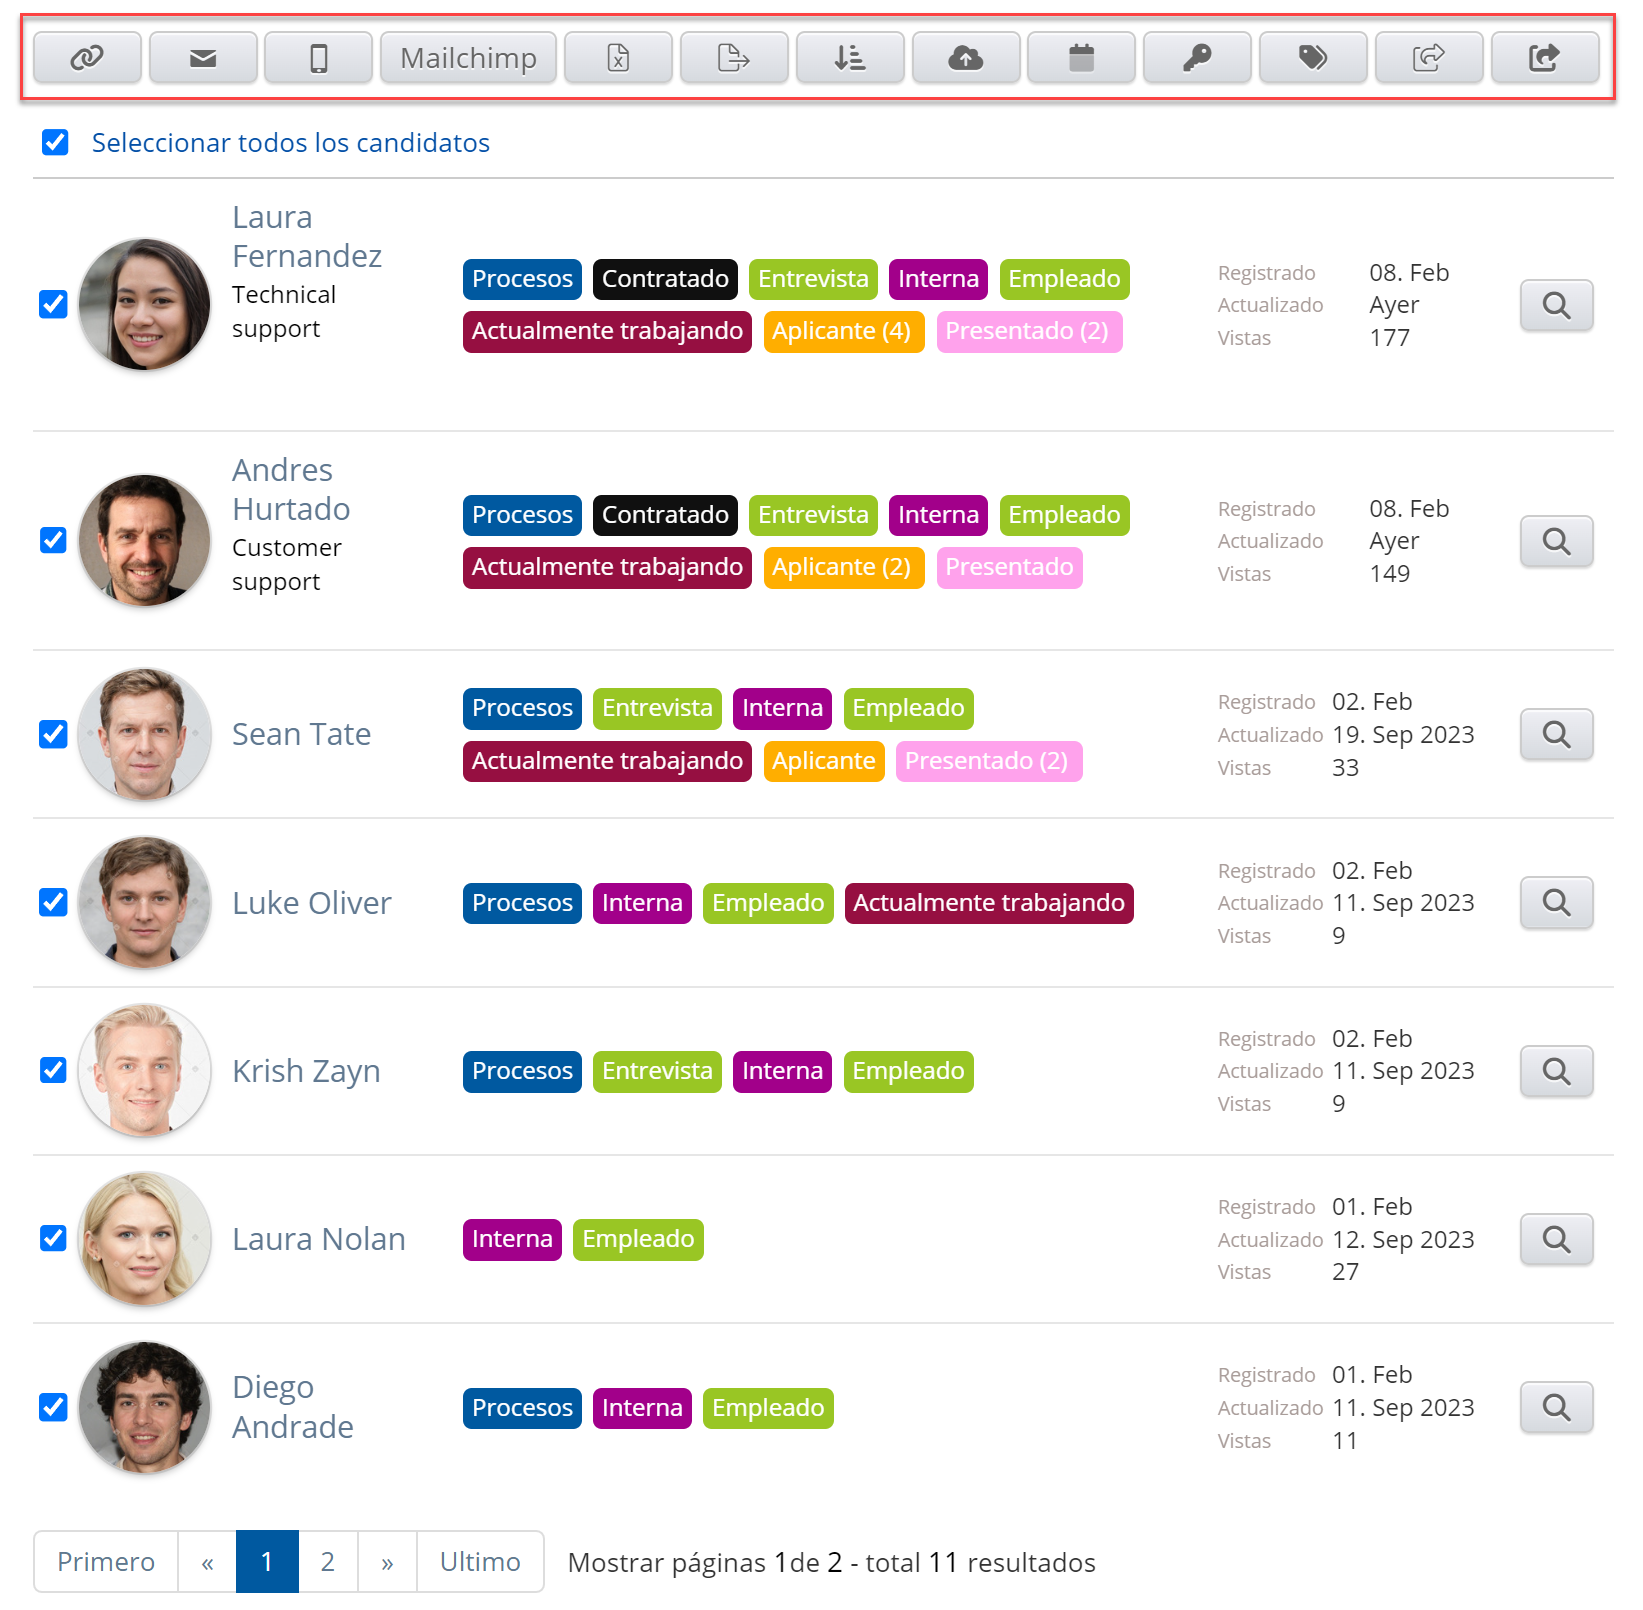Click the cloud upload icon button
The image size is (1643, 1610).
pos(966,58)
